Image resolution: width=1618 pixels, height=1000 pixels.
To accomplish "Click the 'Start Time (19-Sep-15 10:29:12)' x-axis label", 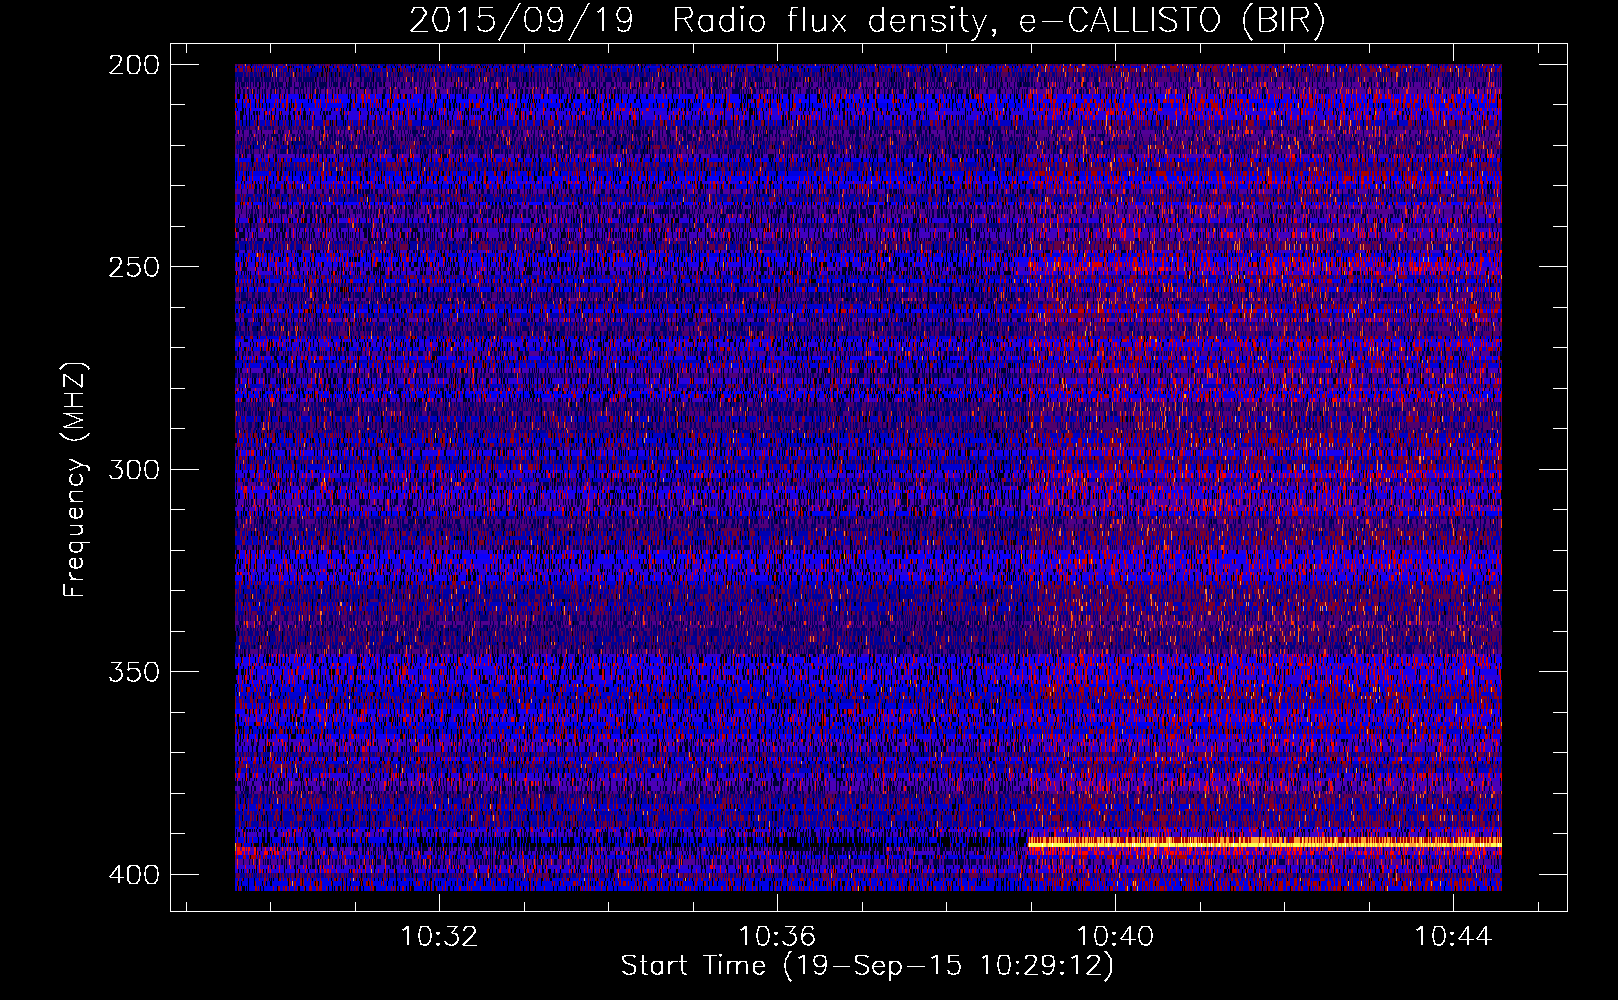I will coord(867,966).
